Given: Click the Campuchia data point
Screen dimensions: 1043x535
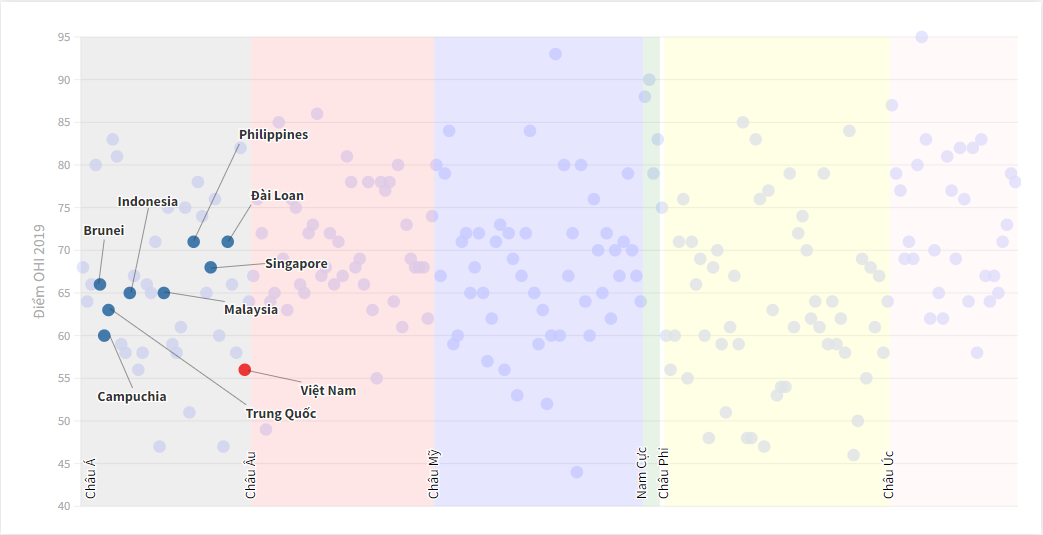Looking at the screenshot, I should pos(104,336).
